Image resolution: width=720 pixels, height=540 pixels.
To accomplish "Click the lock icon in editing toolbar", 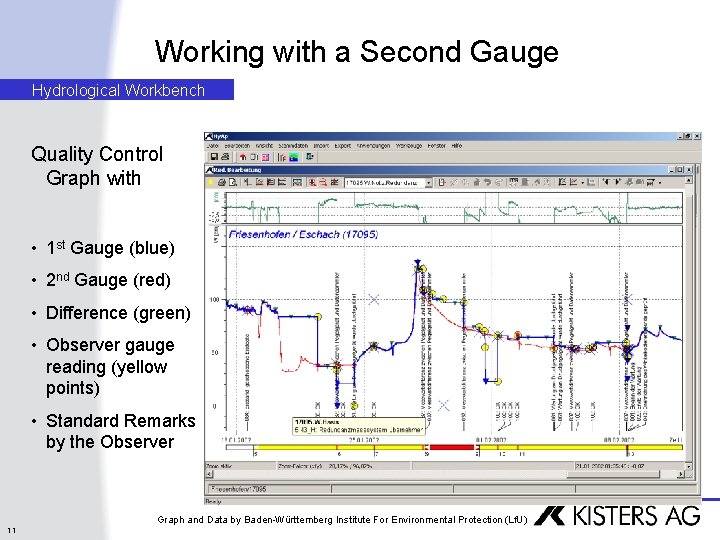I will click(477, 183).
